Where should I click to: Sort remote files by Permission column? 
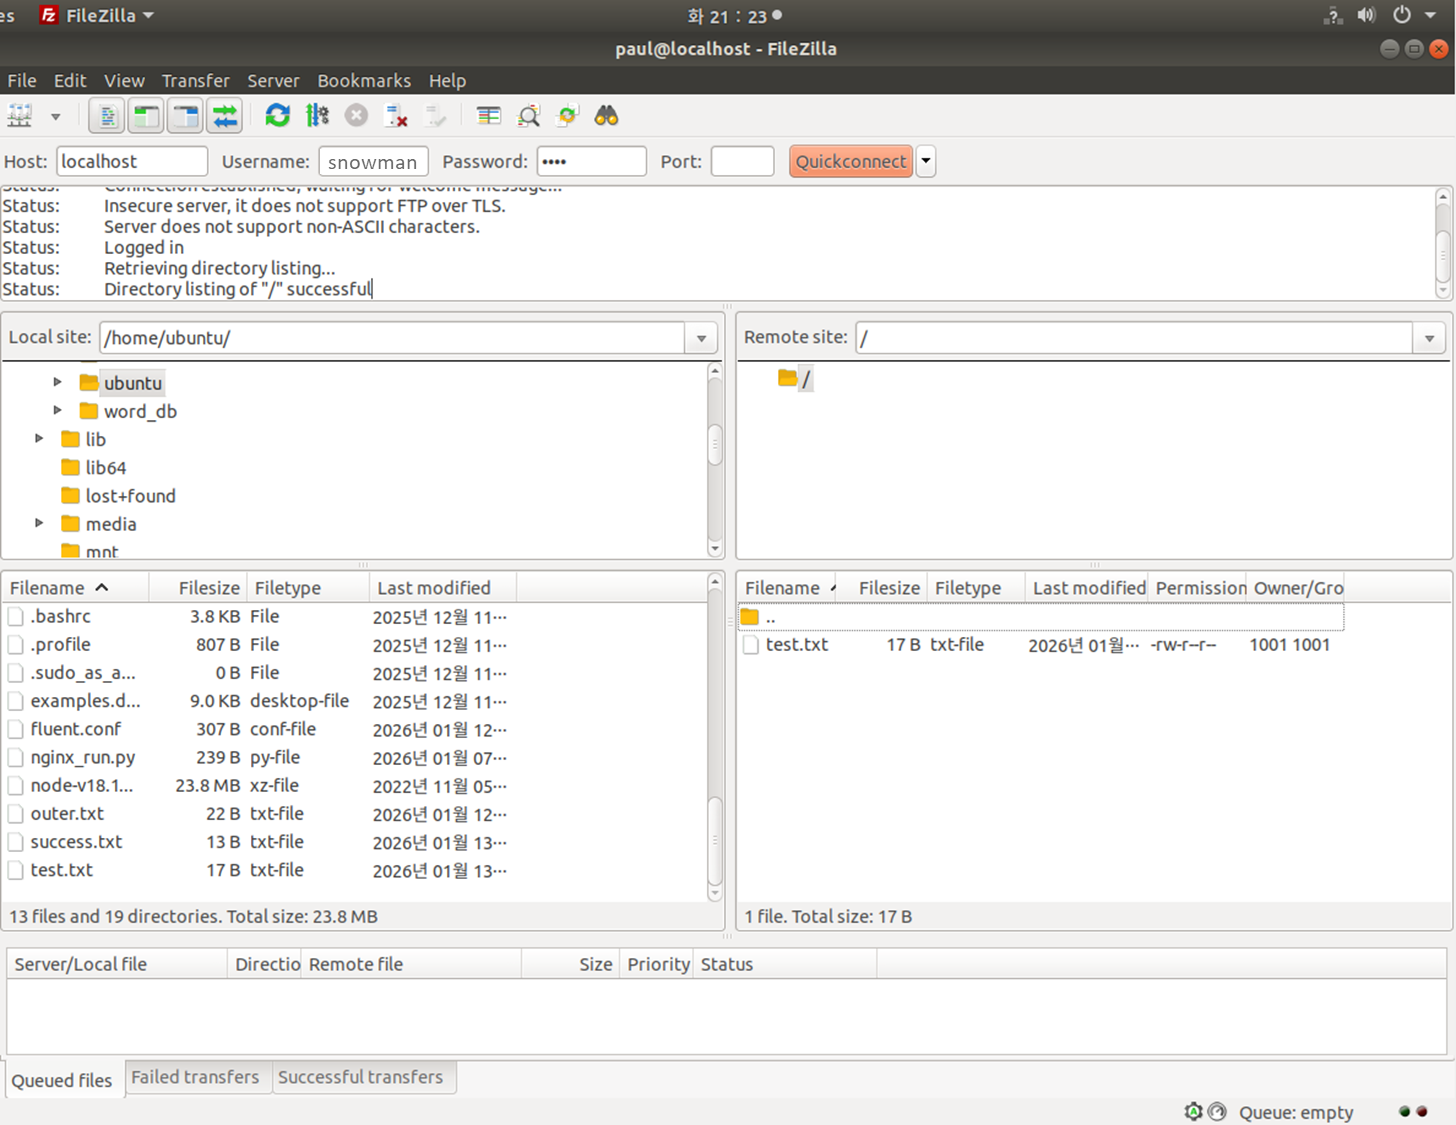click(x=1198, y=588)
